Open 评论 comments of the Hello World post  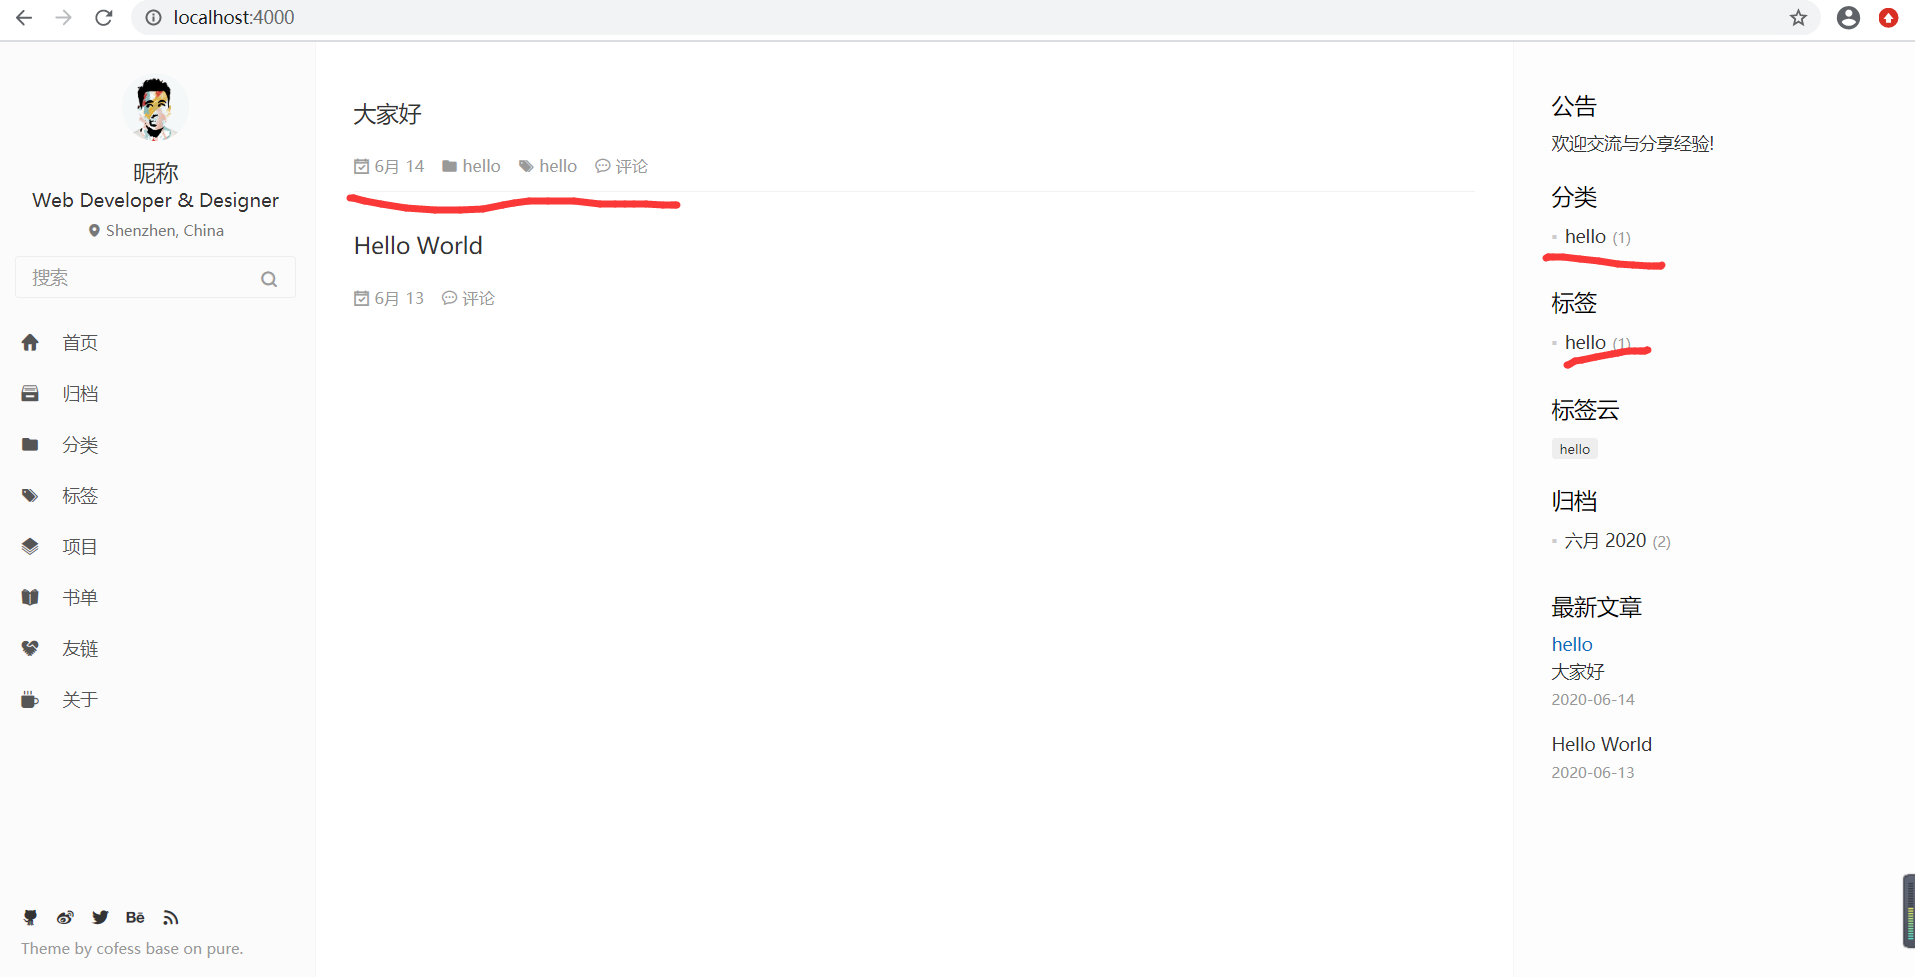coord(478,298)
